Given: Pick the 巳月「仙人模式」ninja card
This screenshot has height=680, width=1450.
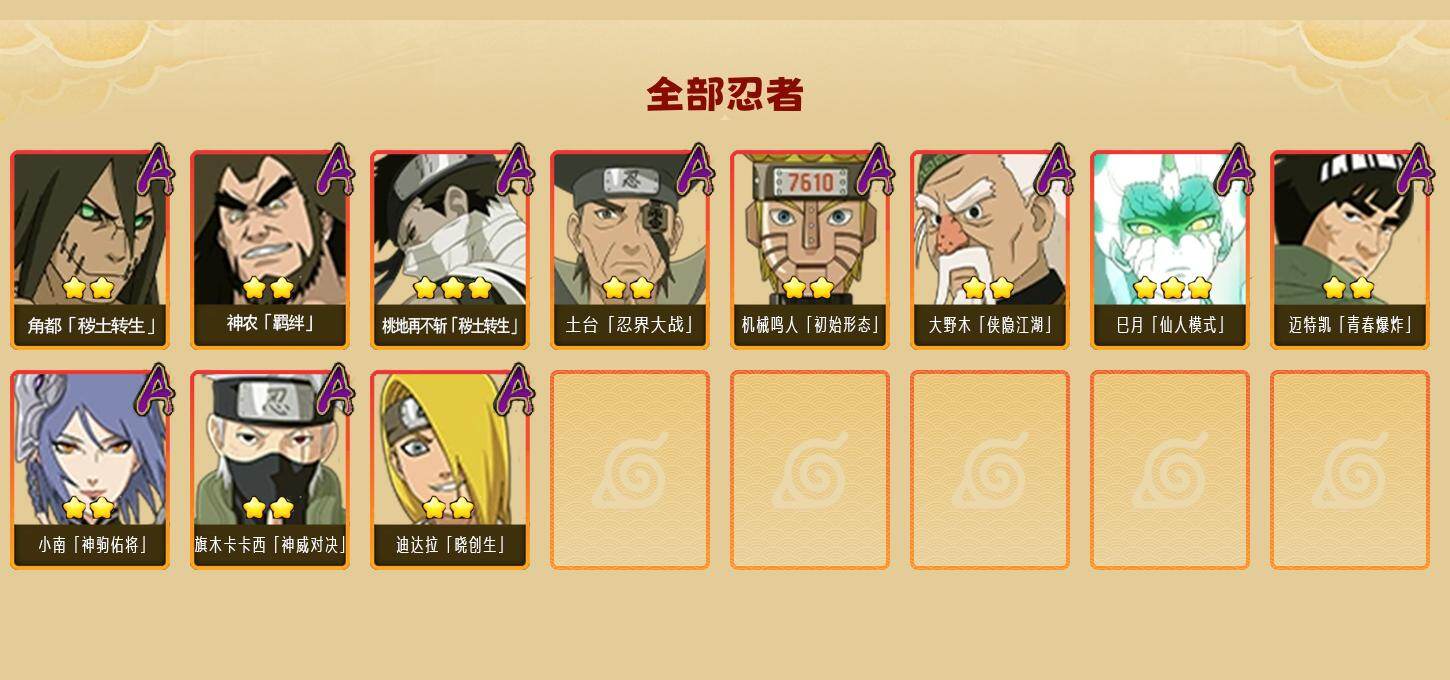Looking at the screenshot, I should [x=1170, y=250].
